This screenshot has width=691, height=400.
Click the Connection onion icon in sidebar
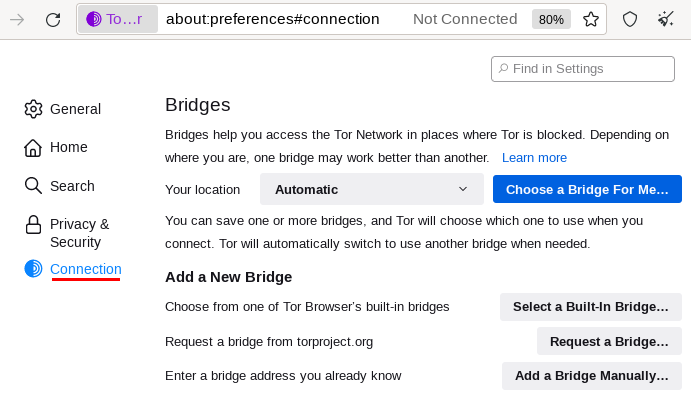[x=33, y=269]
